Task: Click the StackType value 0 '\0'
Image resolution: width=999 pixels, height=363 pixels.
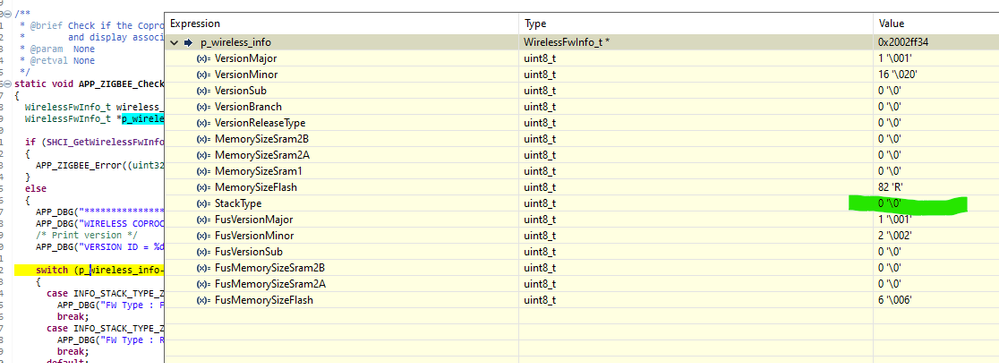Action: click(x=889, y=204)
